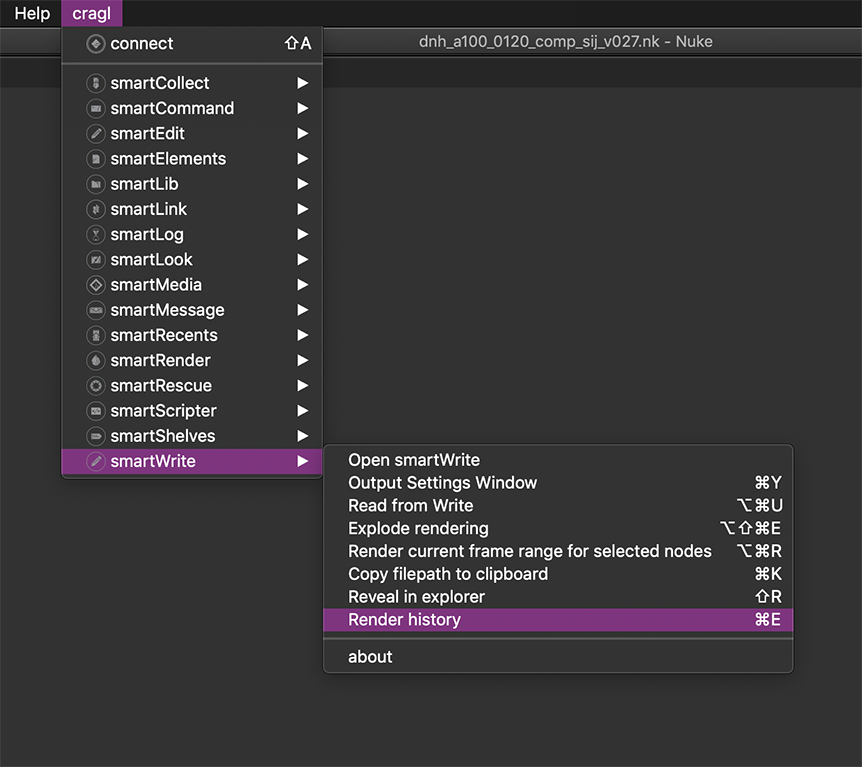This screenshot has width=862, height=767.
Task: Click the smartCollect icon
Action: point(96,83)
